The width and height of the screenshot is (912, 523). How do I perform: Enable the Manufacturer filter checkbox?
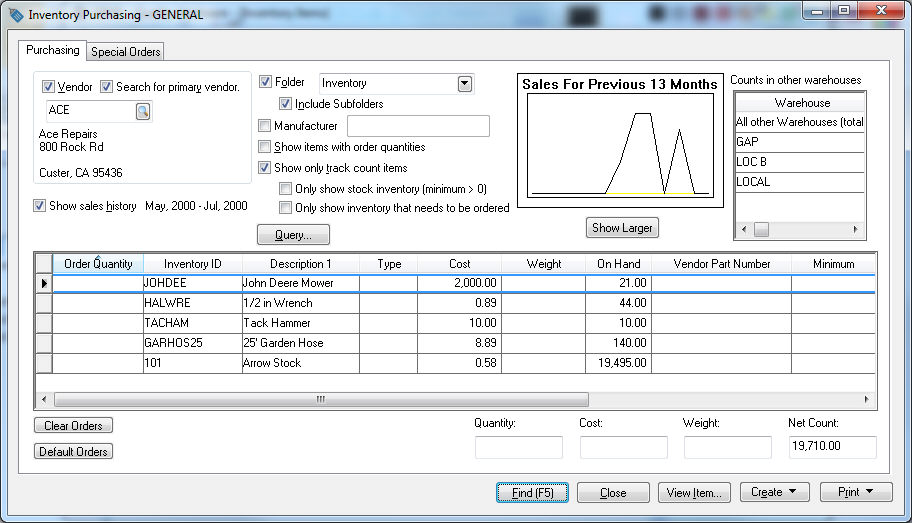[x=265, y=126]
